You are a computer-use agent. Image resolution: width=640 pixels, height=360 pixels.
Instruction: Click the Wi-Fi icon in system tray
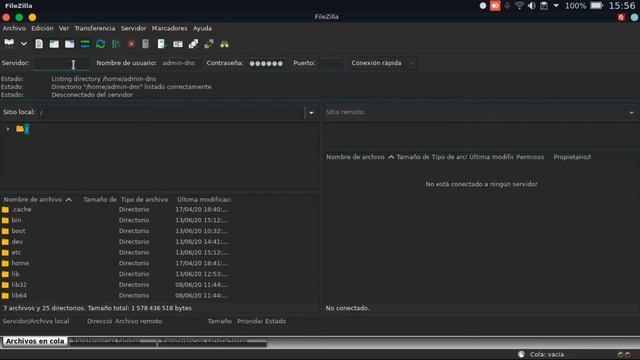pyautogui.click(x=519, y=6)
